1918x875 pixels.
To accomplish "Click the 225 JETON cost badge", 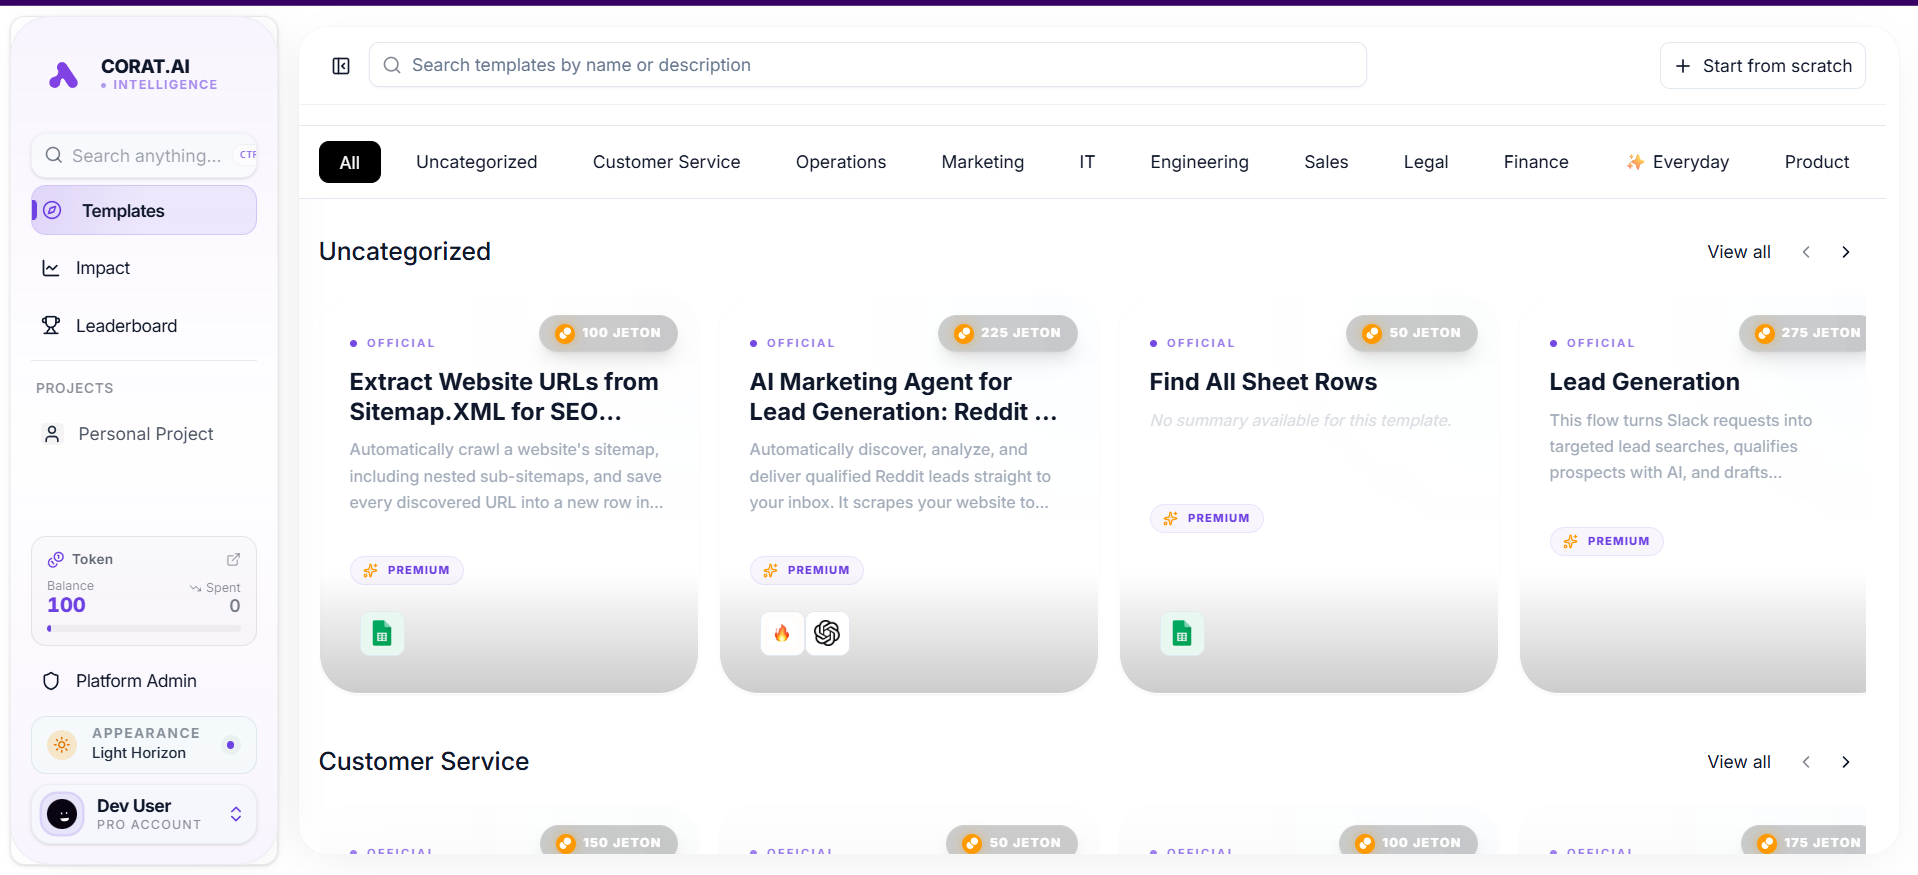I will click(x=1008, y=333).
